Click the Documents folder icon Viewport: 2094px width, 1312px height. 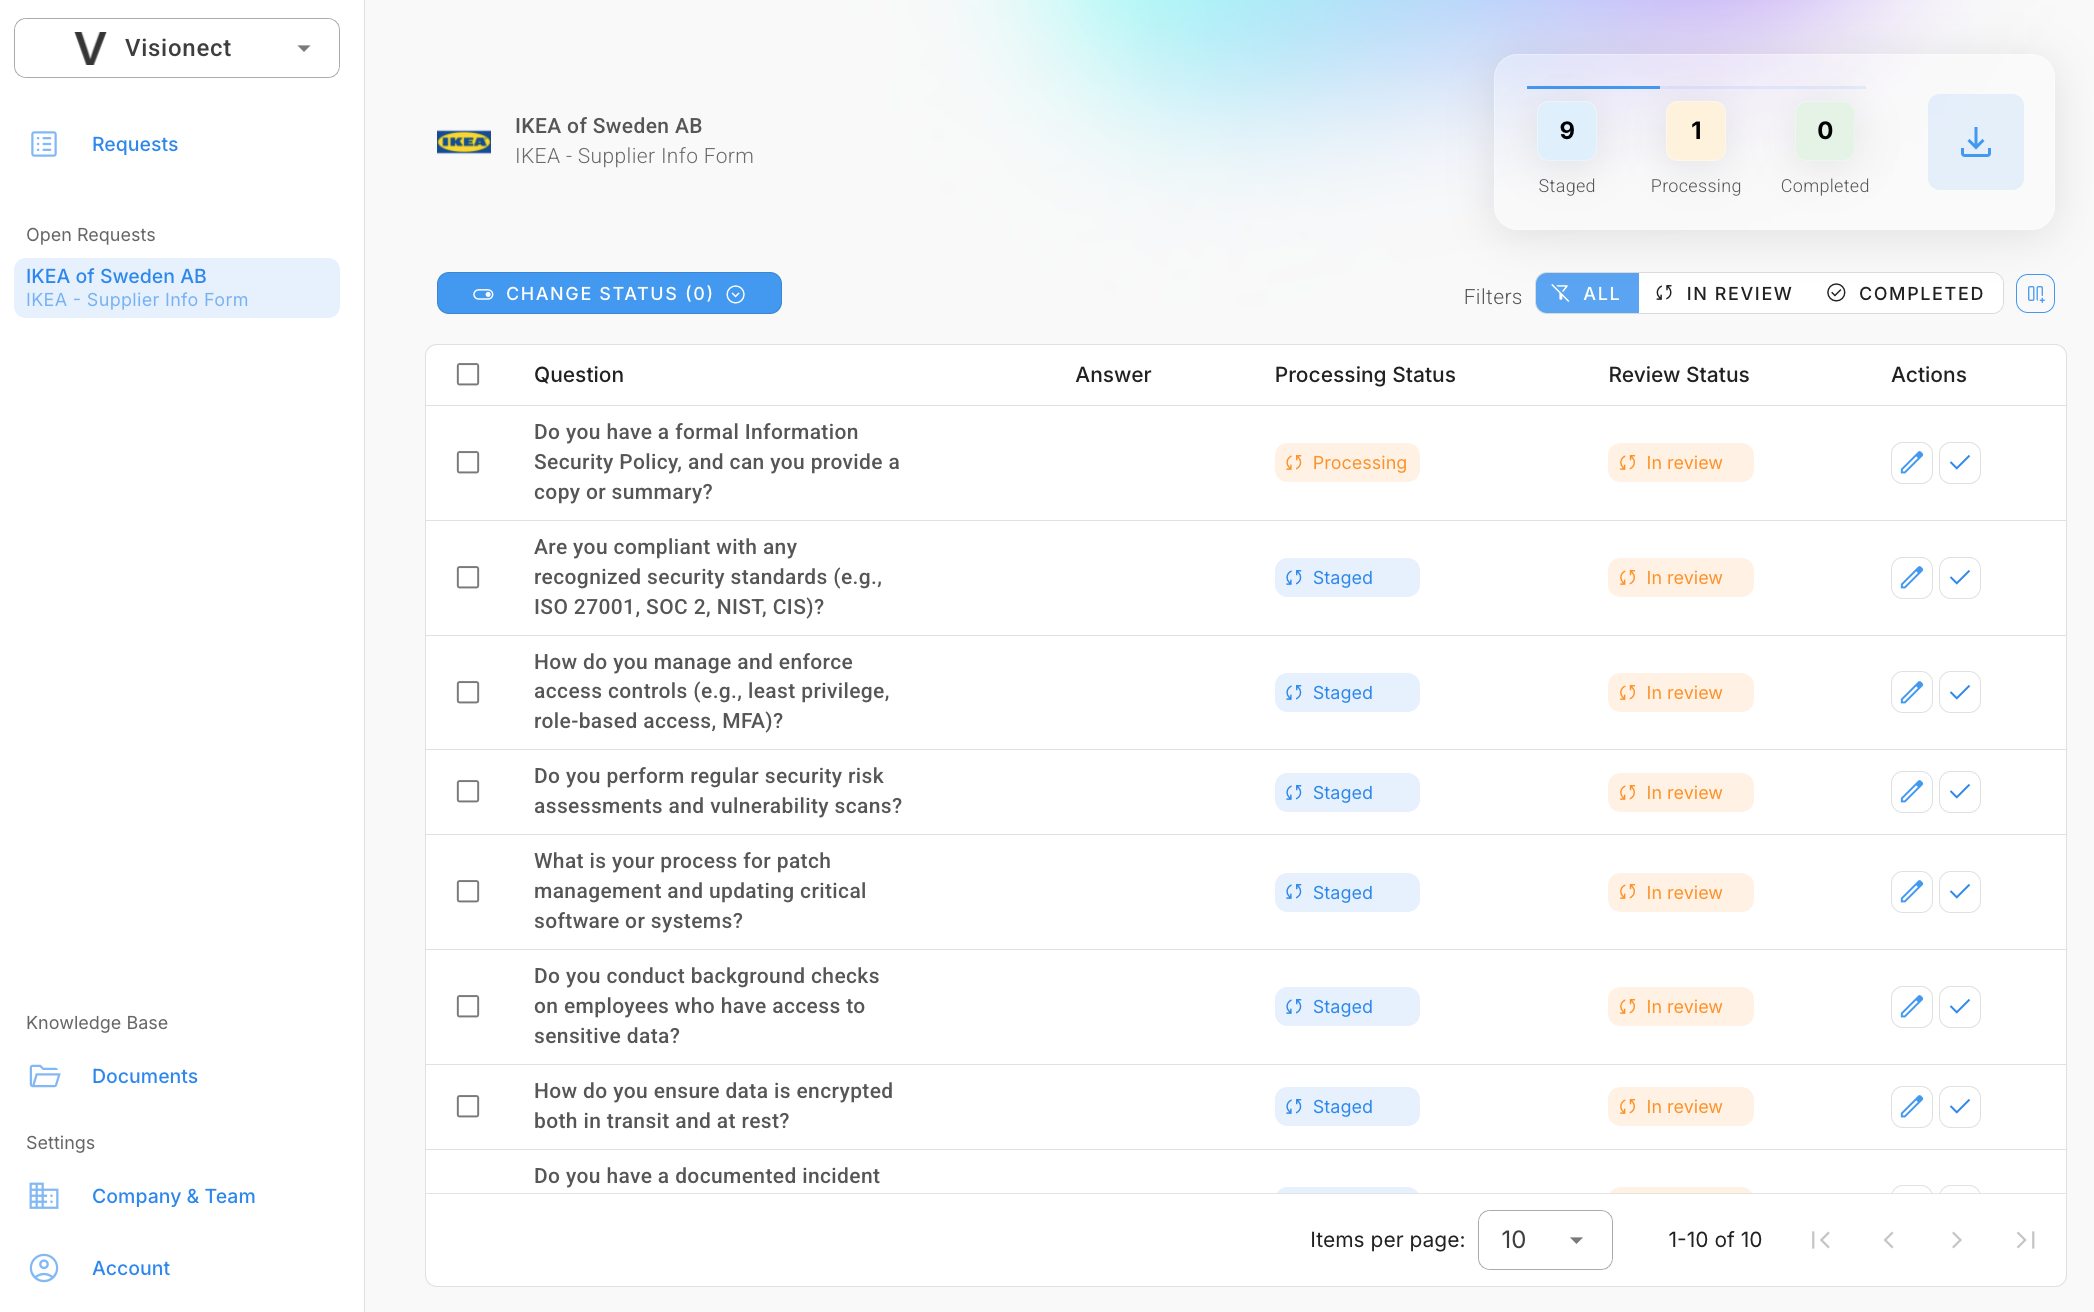pyautogui.click(x=44, y=1076)
